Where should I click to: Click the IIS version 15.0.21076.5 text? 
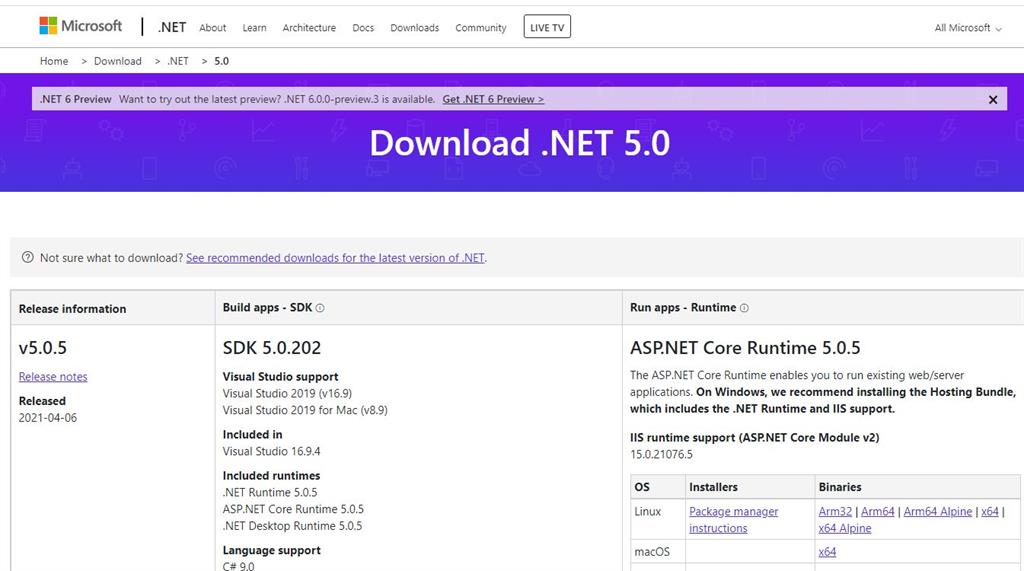662,454
